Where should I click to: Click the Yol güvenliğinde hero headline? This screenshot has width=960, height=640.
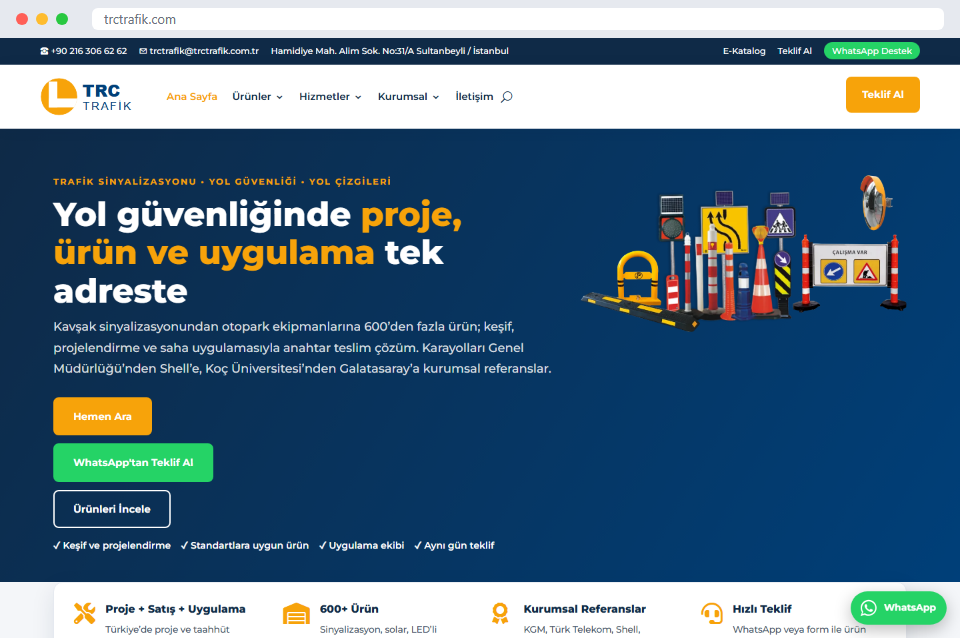pos(257,253)
